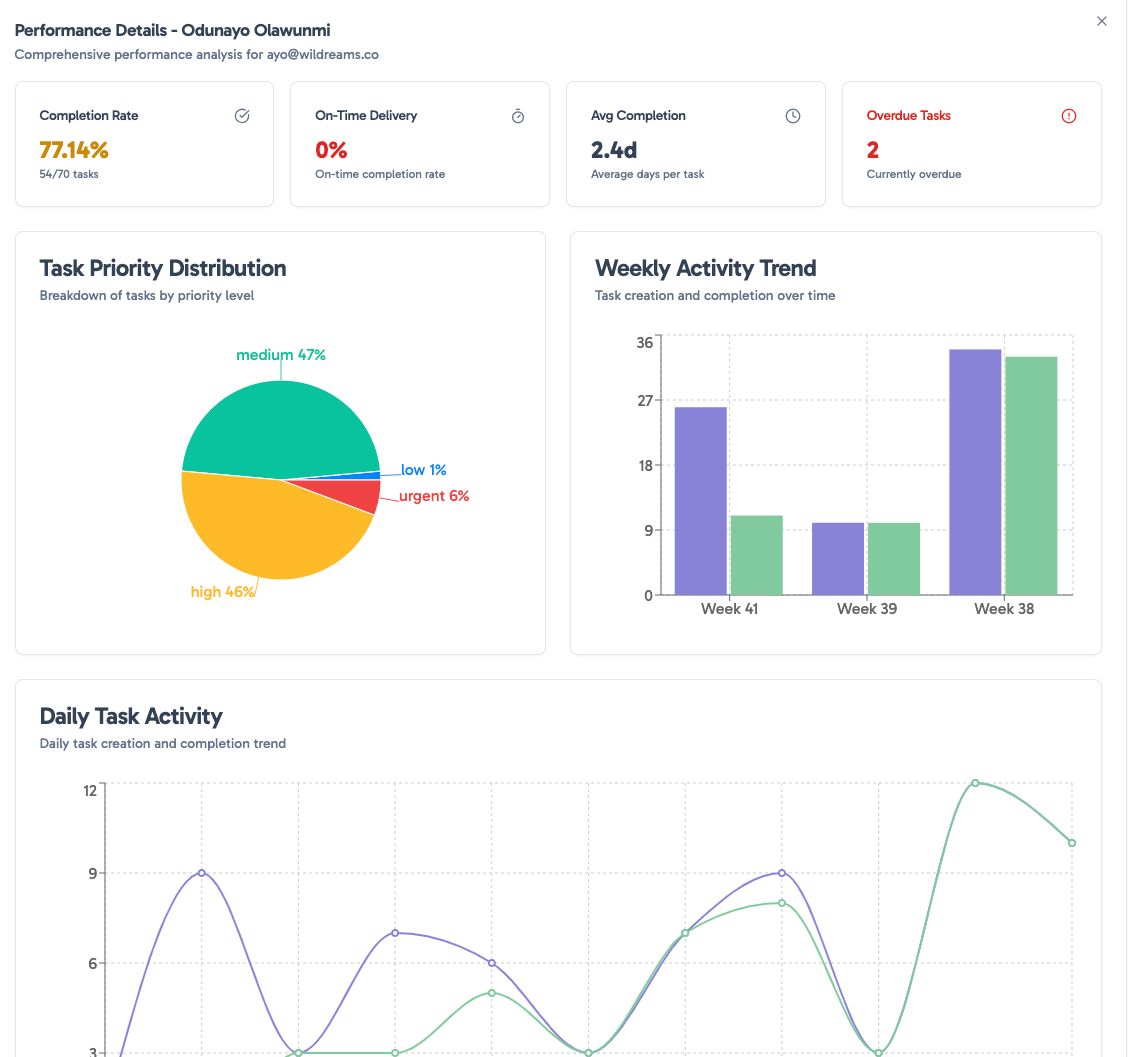Click the email ayo@wildreams.co in subtitle

click(322, 55)
